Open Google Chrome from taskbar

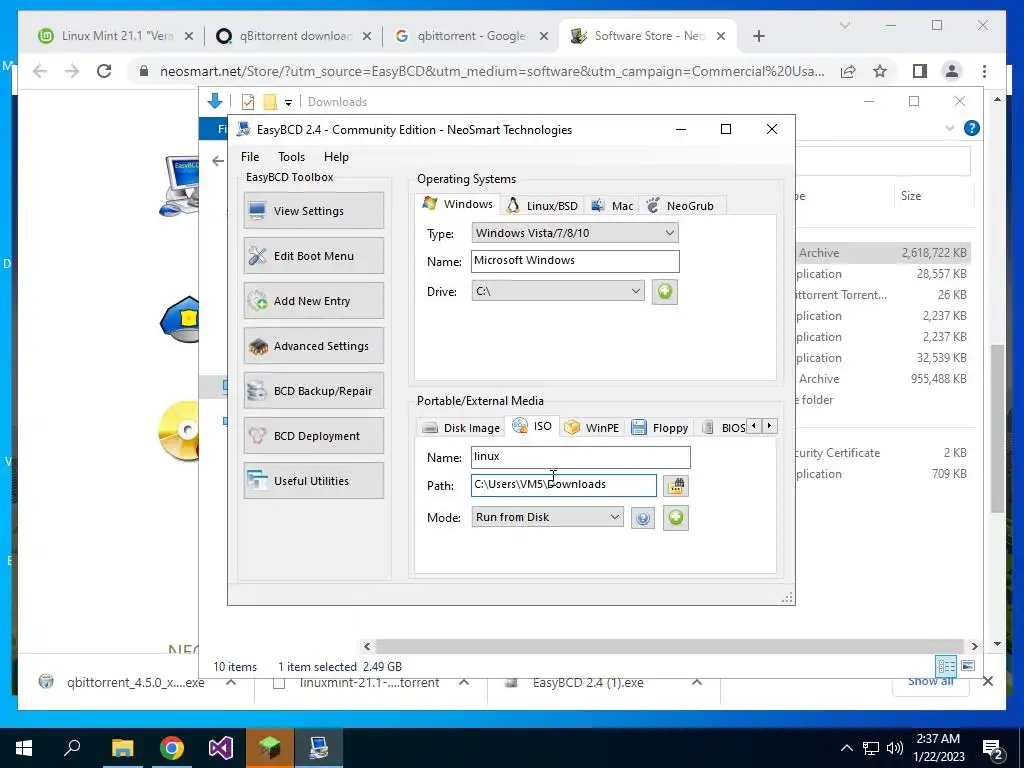click(x=172, y=748)
